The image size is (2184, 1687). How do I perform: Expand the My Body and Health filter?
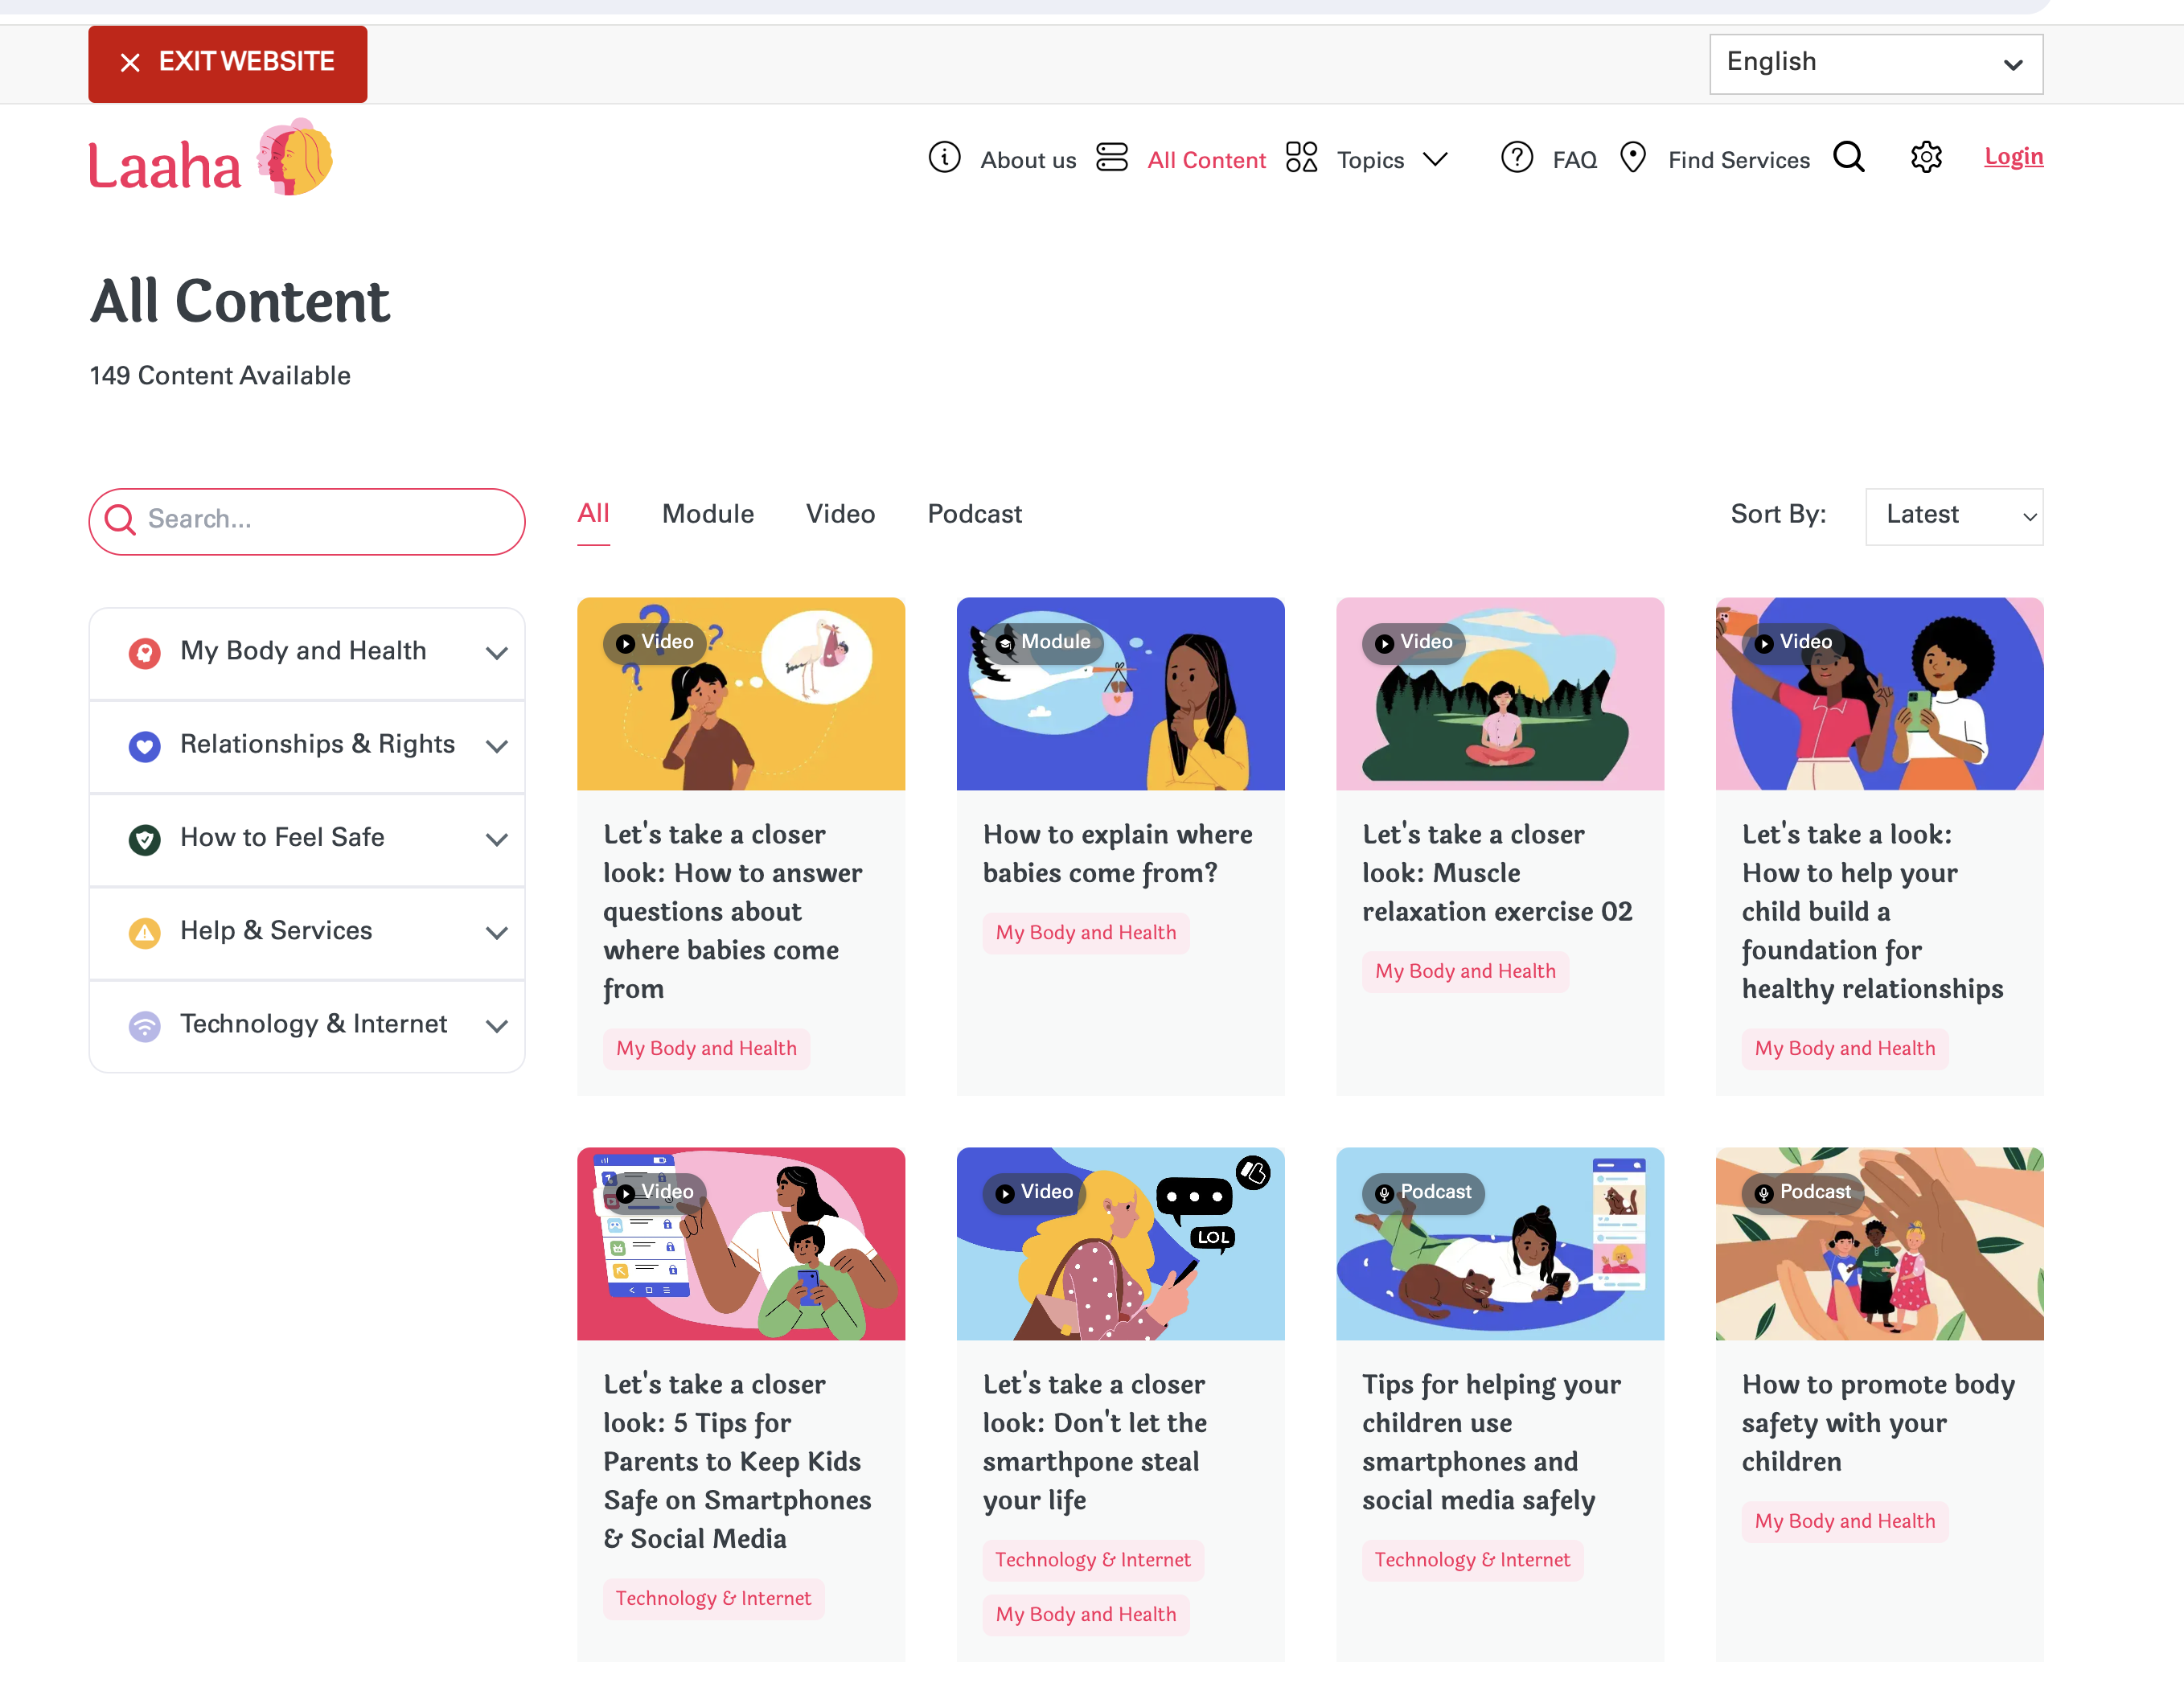(x=496, y=653)
